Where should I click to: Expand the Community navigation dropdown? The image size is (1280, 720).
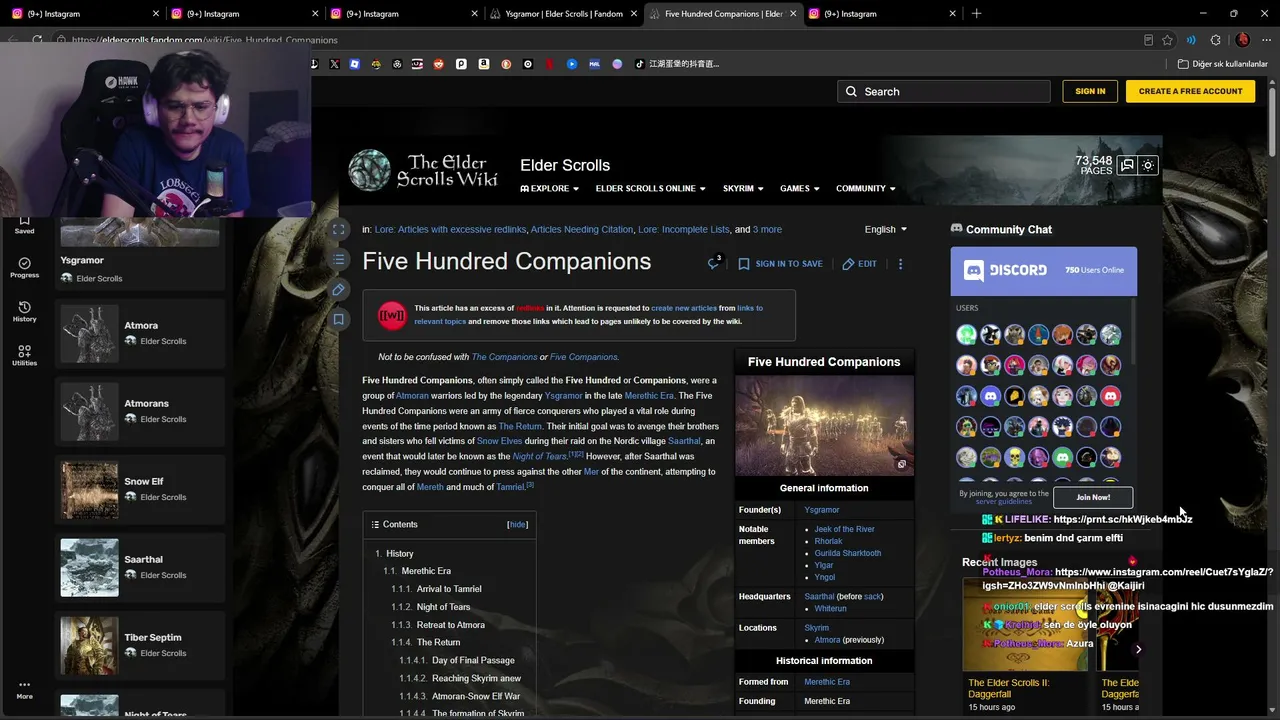tap(865, 188)
